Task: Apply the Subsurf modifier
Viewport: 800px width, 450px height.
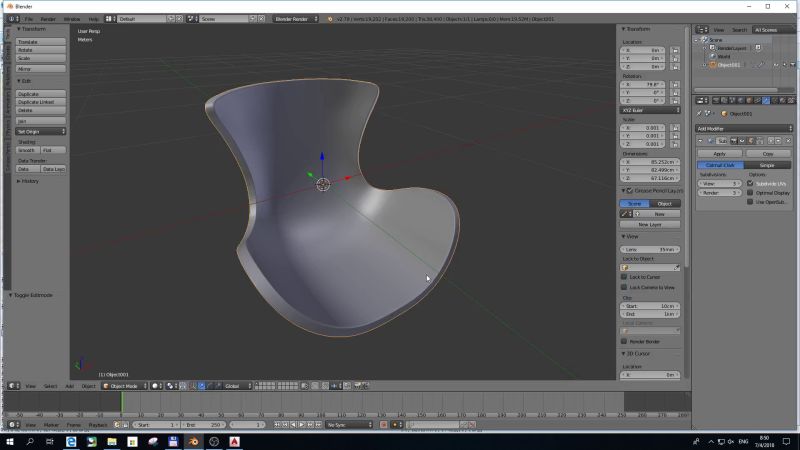Action: click(x=720, y=154)
